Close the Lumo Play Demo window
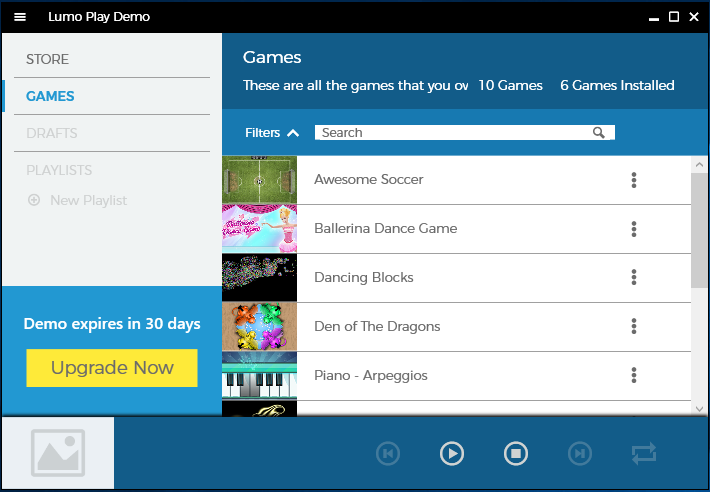This screenshot has height=492, width=710. click(694, 17)
